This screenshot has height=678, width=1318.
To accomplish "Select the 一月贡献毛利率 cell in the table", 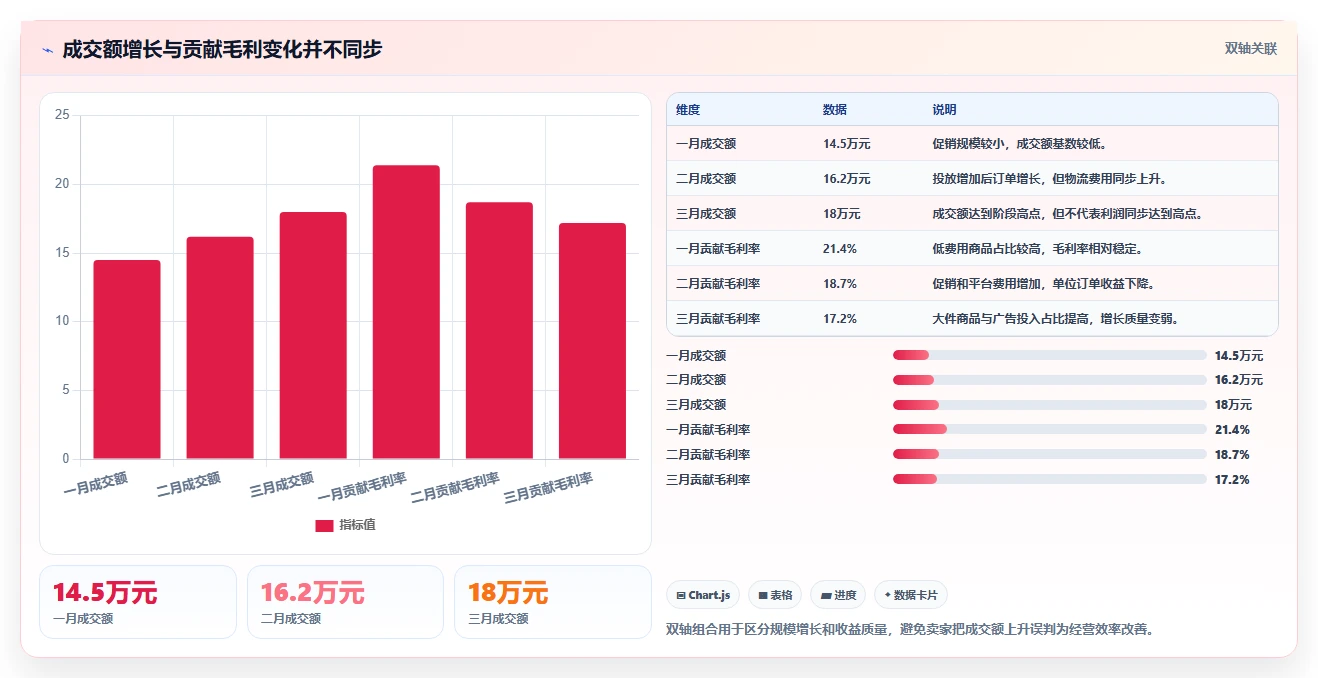I will coord(718,249).
